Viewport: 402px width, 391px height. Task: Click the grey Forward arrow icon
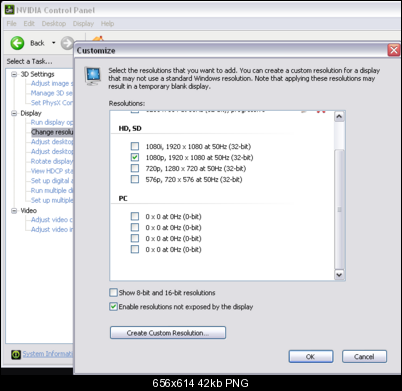pyautogui.click(x=67, y=43)
